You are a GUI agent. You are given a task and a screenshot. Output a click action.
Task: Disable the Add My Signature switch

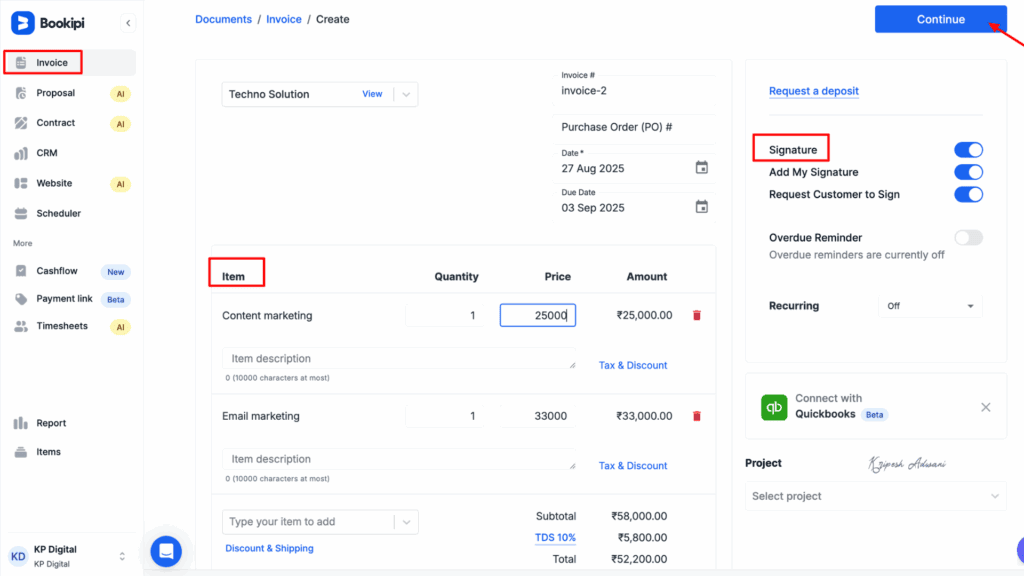968,172
